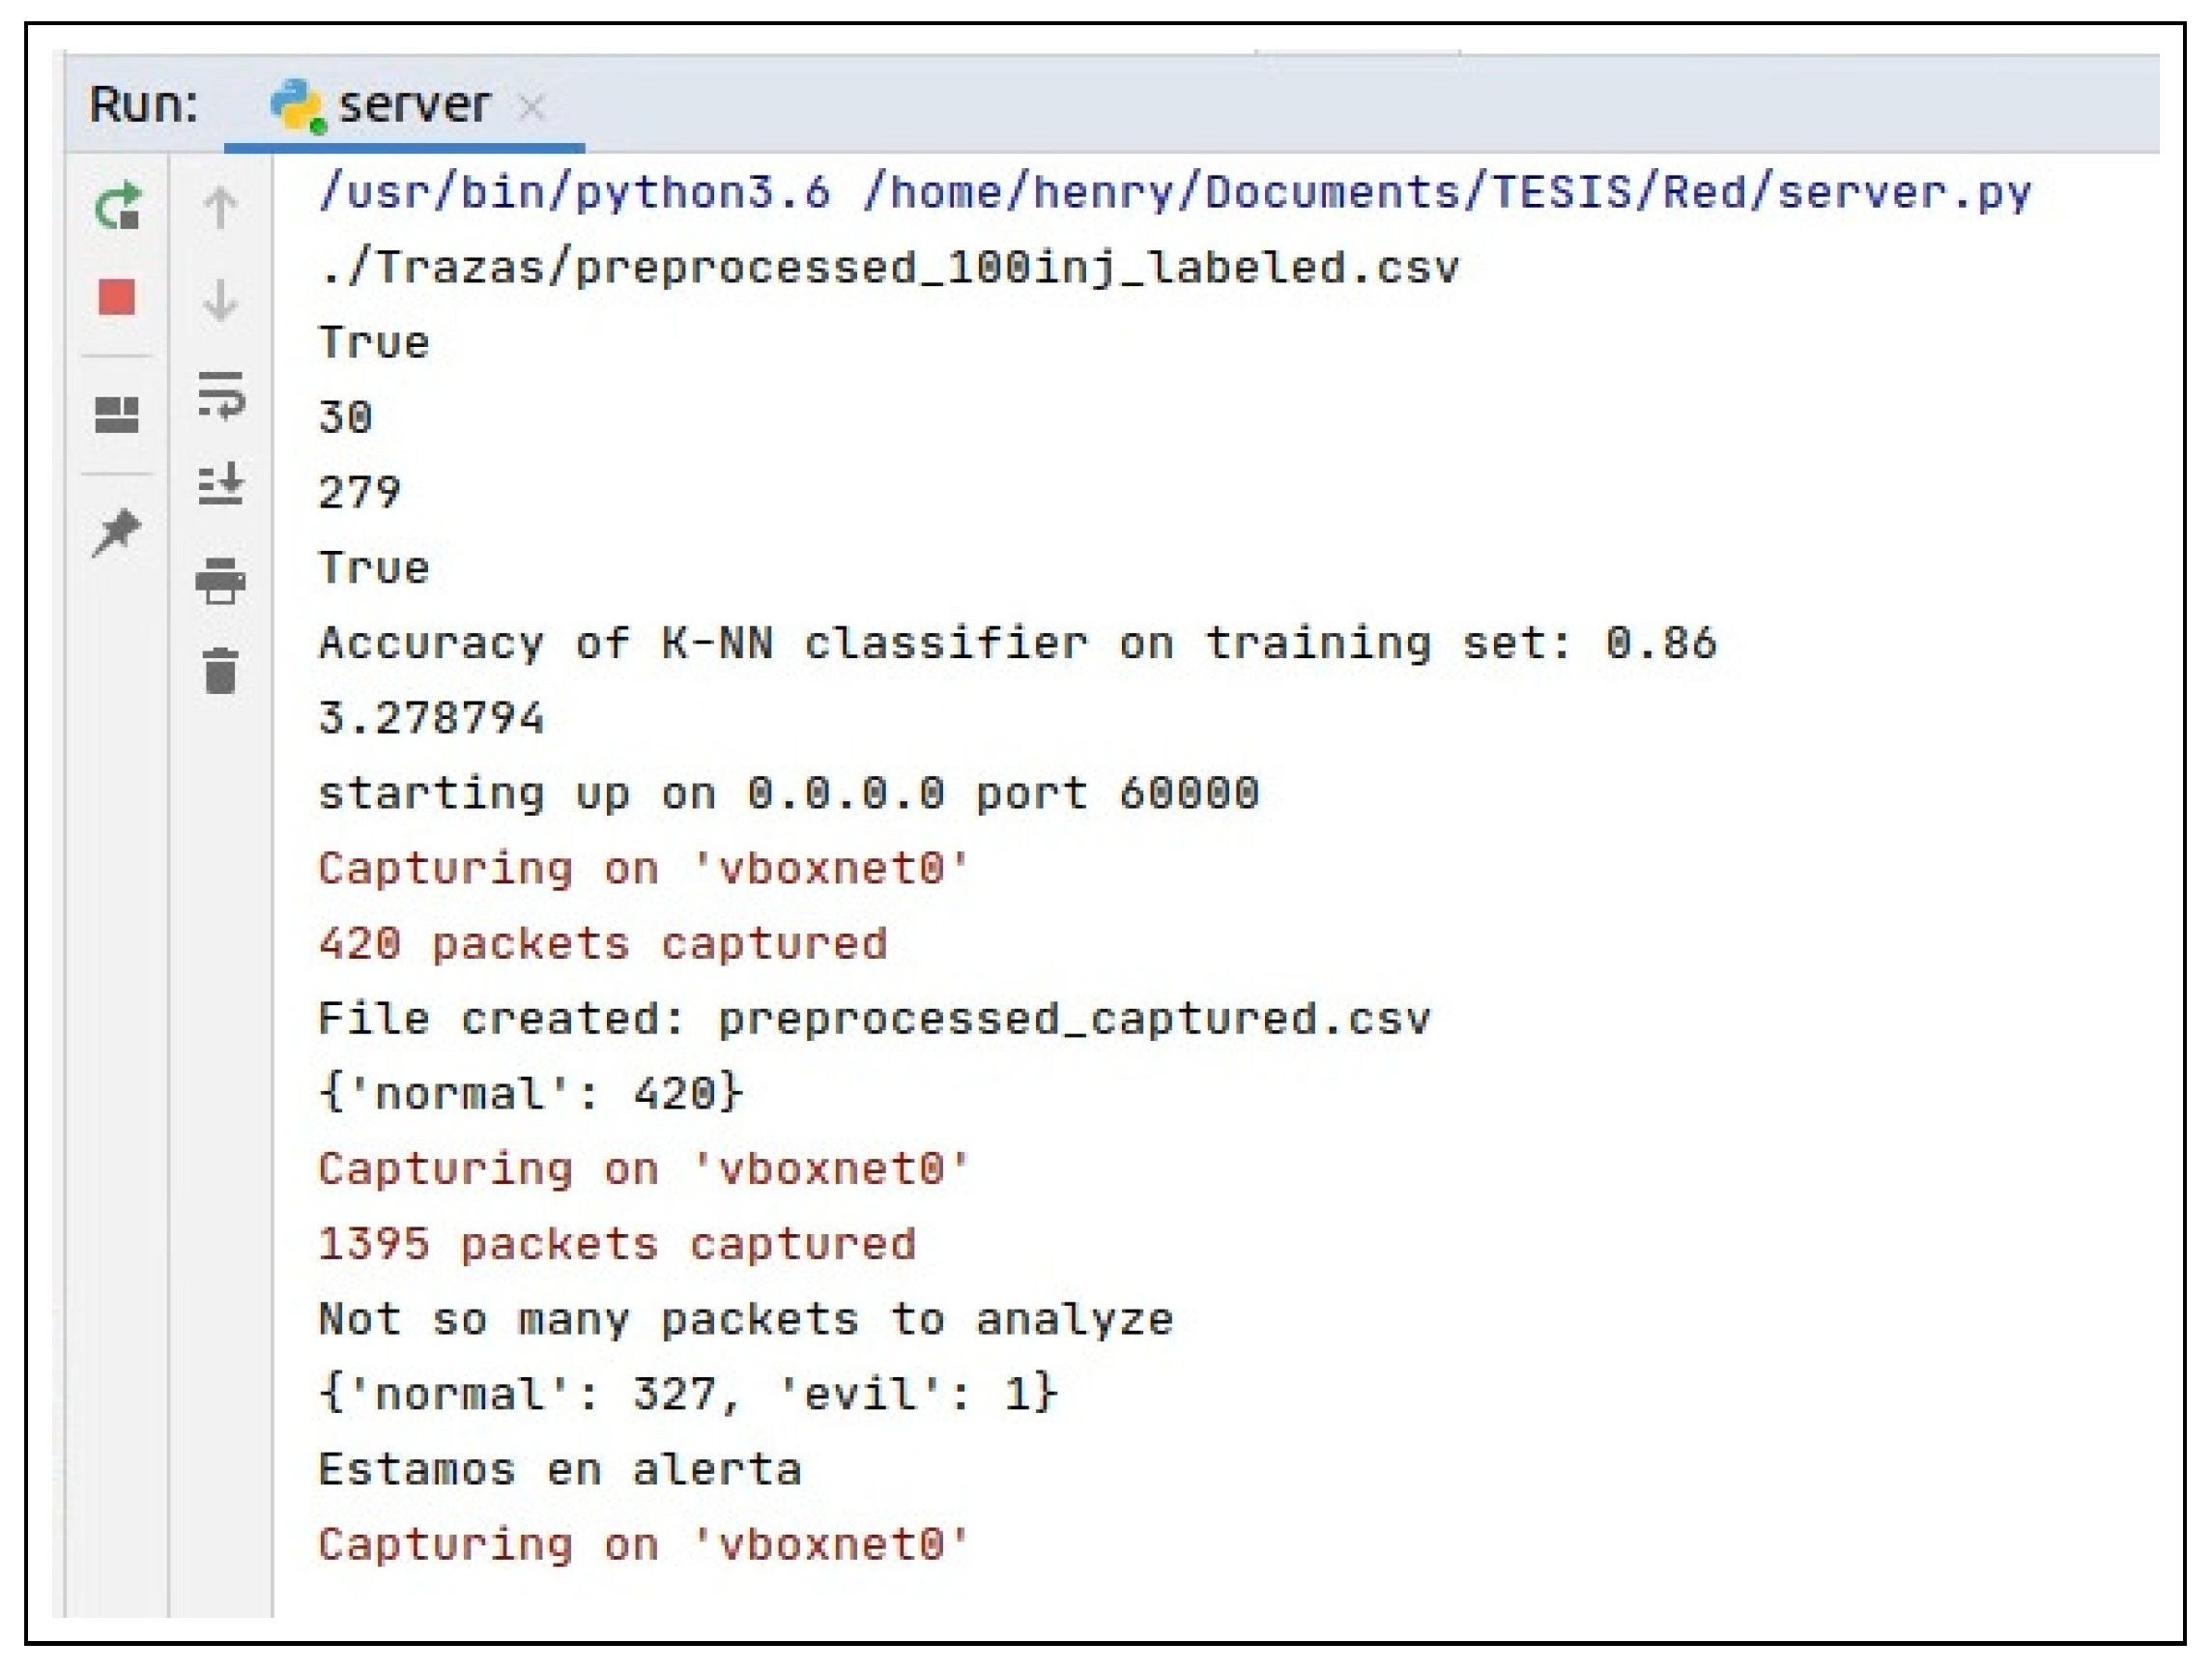Click the 'starting up on 0.0.0.0' line
Image resolution: width=2212 pixels, height=1671 pixels.
[x=788, y=794]
